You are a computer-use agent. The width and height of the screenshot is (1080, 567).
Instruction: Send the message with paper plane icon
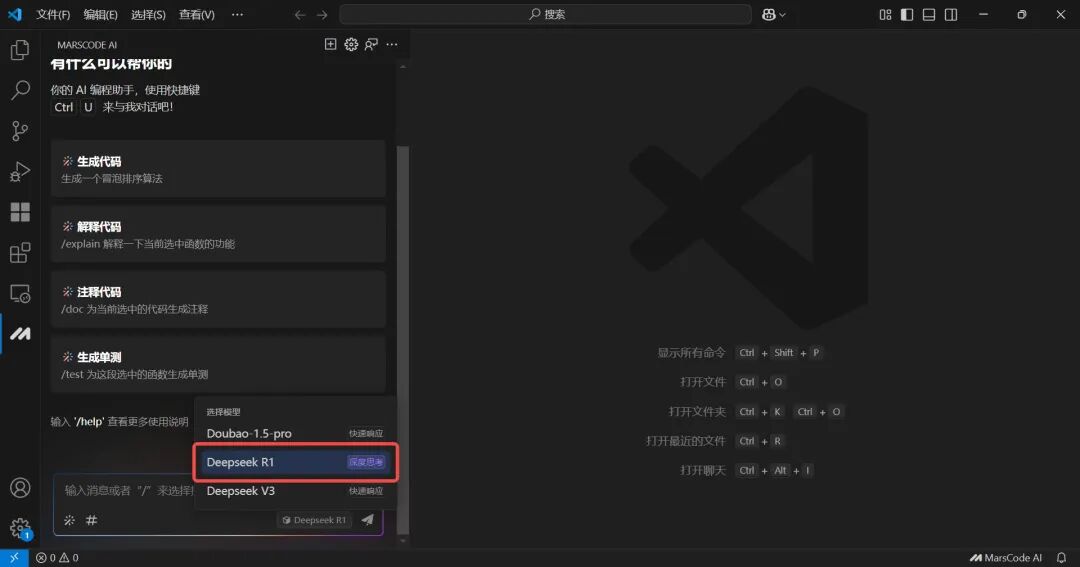(x=368, y=520)
